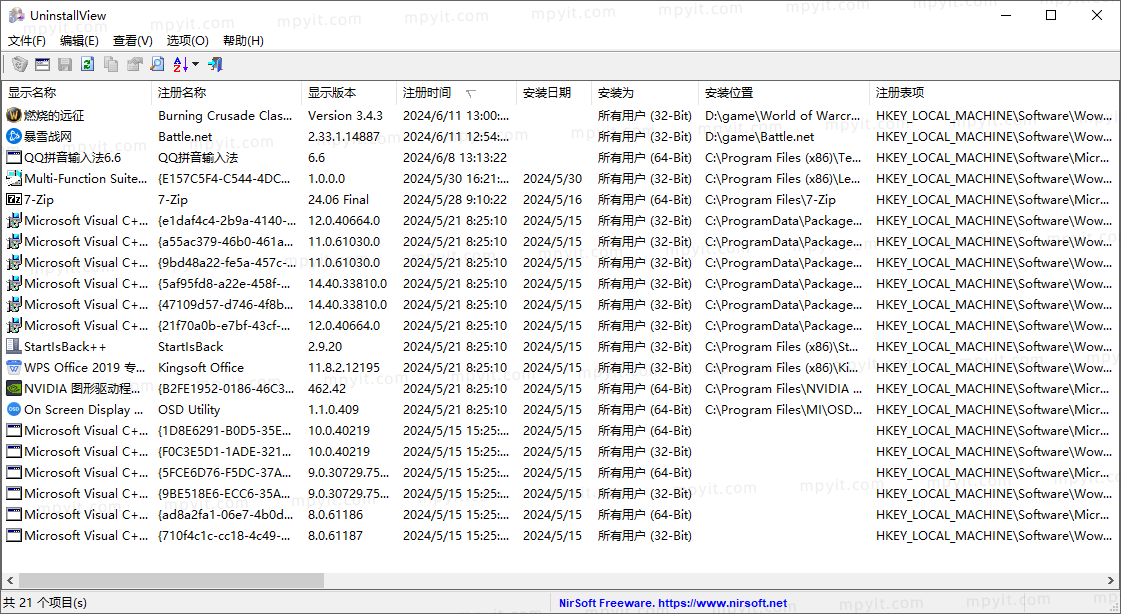Click the WPS Office 2019 row icon

click(x=14, y=367)
